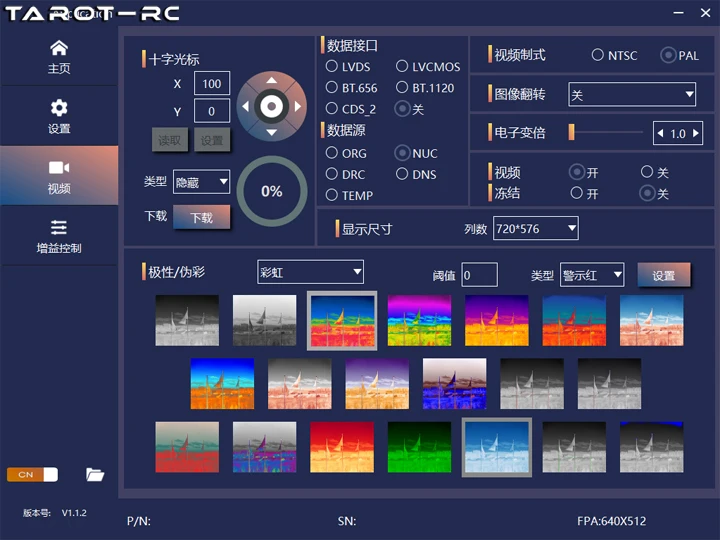The image size is (720, 540).
Task: Open the 增益控制 gain control tab
Action: (x=59, y=236)
